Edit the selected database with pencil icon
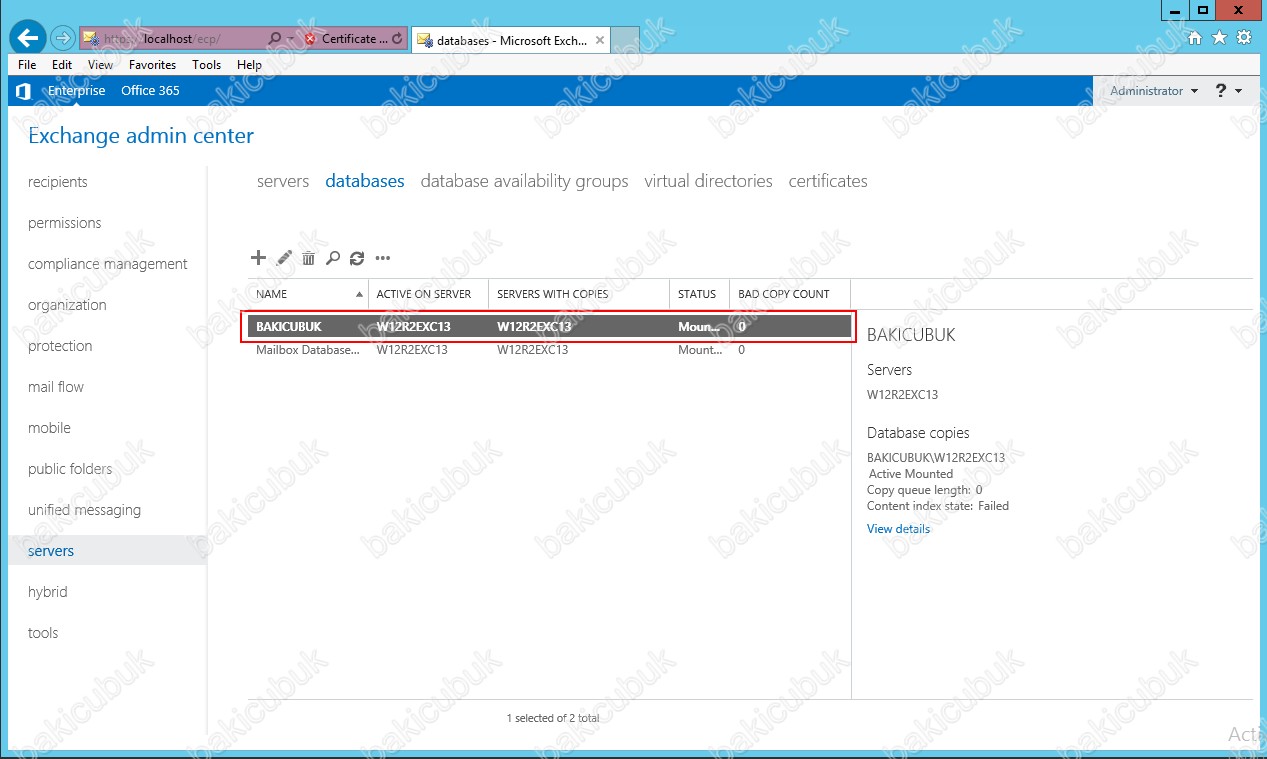Screen dimensions: 1267x759 click(284, 258)
